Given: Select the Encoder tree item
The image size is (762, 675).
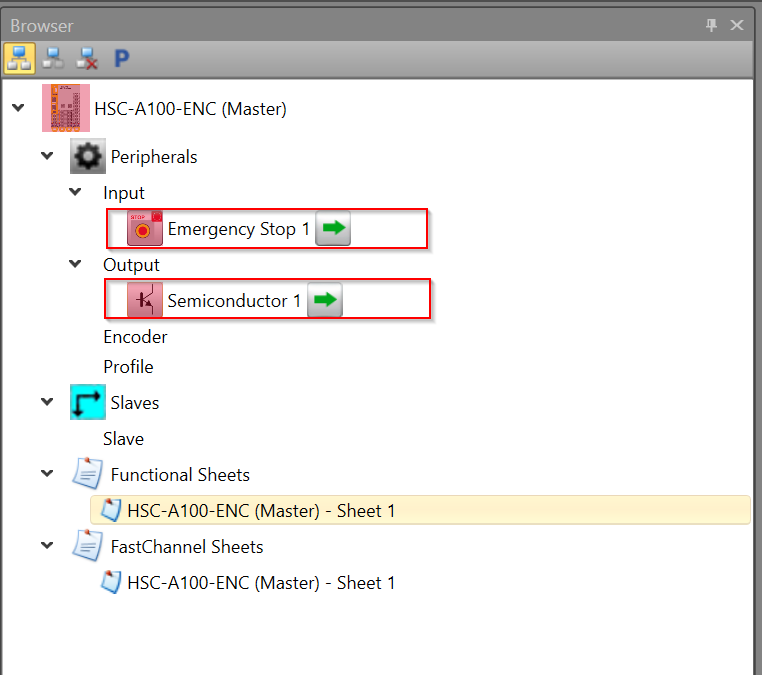Looking at the screenshot, I should coord(135,337).
